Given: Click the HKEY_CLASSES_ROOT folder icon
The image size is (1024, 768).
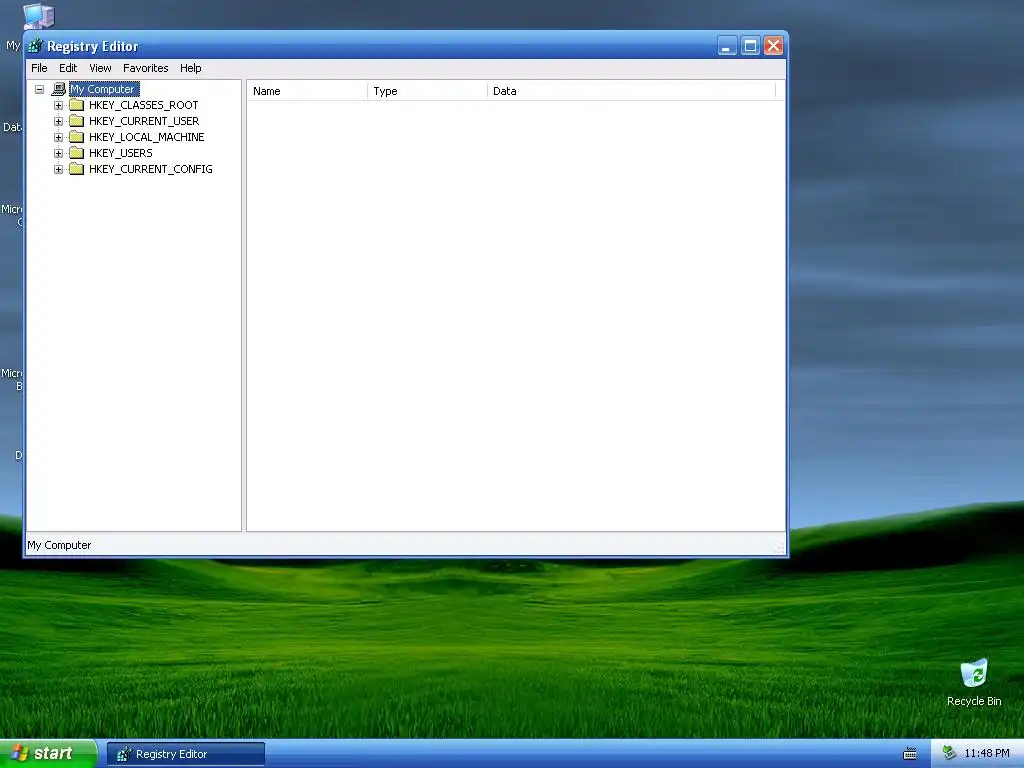Looking at the screenshot, I should [x=76, y=105].
